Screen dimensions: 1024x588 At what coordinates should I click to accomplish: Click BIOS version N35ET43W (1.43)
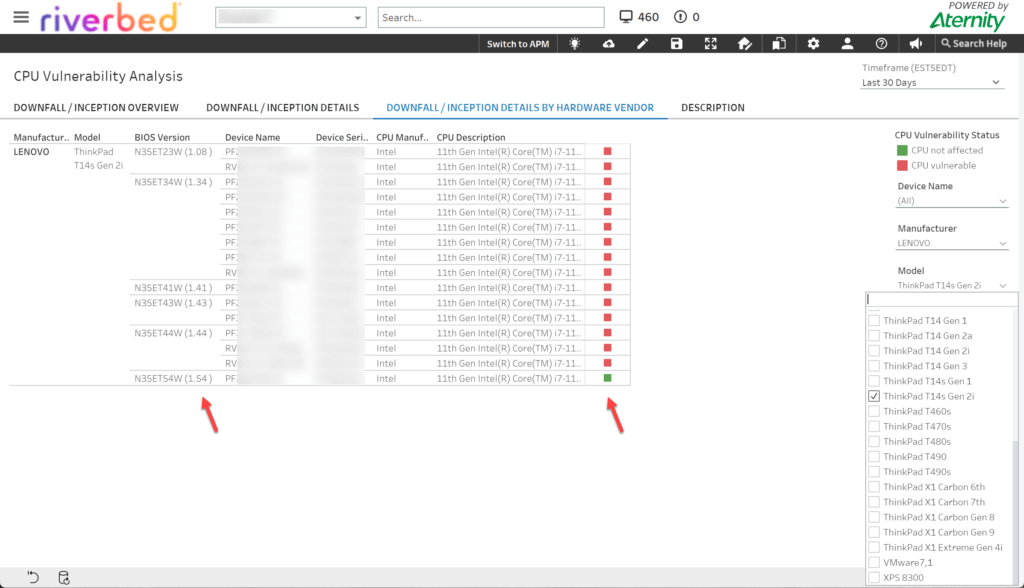174,302
